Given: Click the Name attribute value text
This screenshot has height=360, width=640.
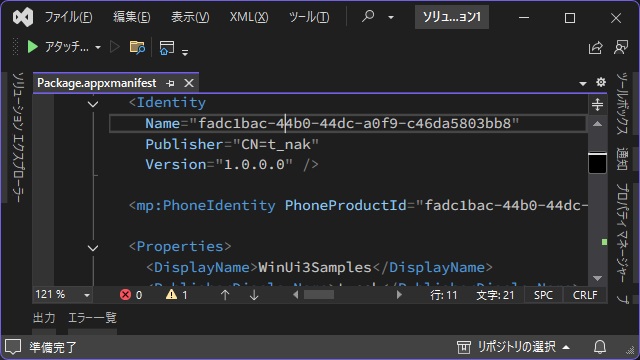Looking at the screenshot, I should pos(354,123).
